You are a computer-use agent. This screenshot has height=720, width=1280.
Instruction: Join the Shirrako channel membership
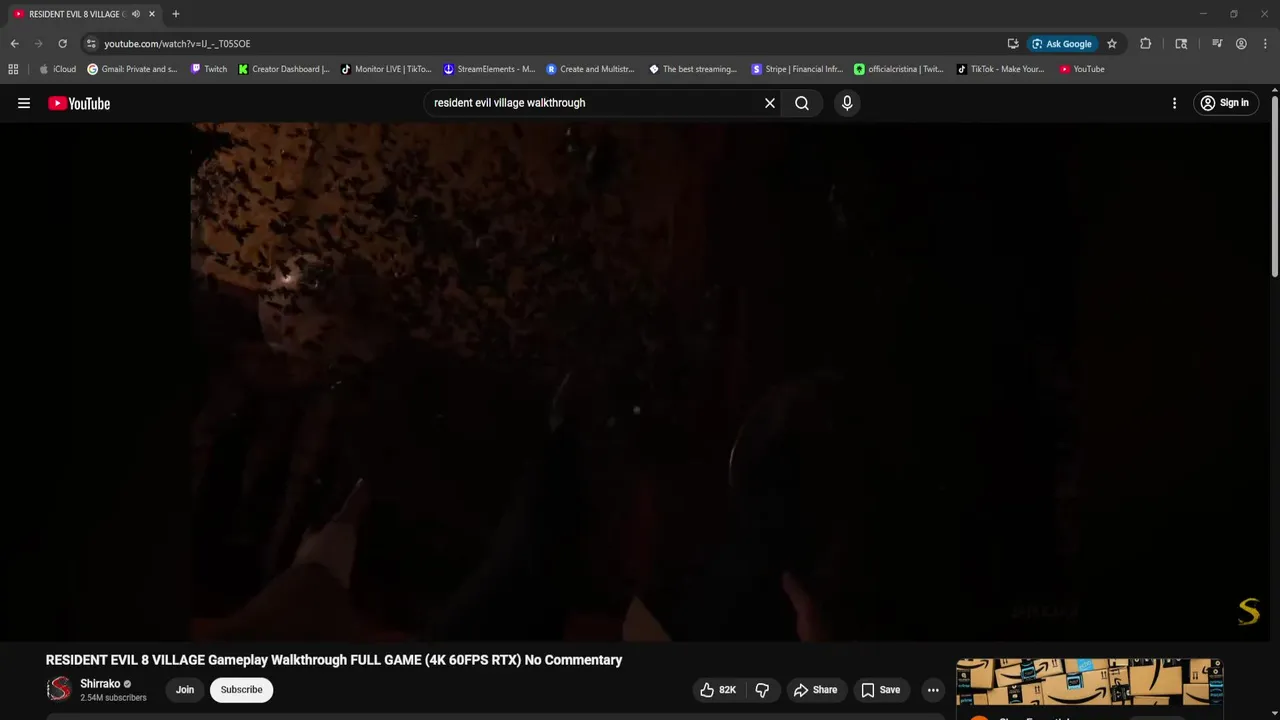[185, 690]
